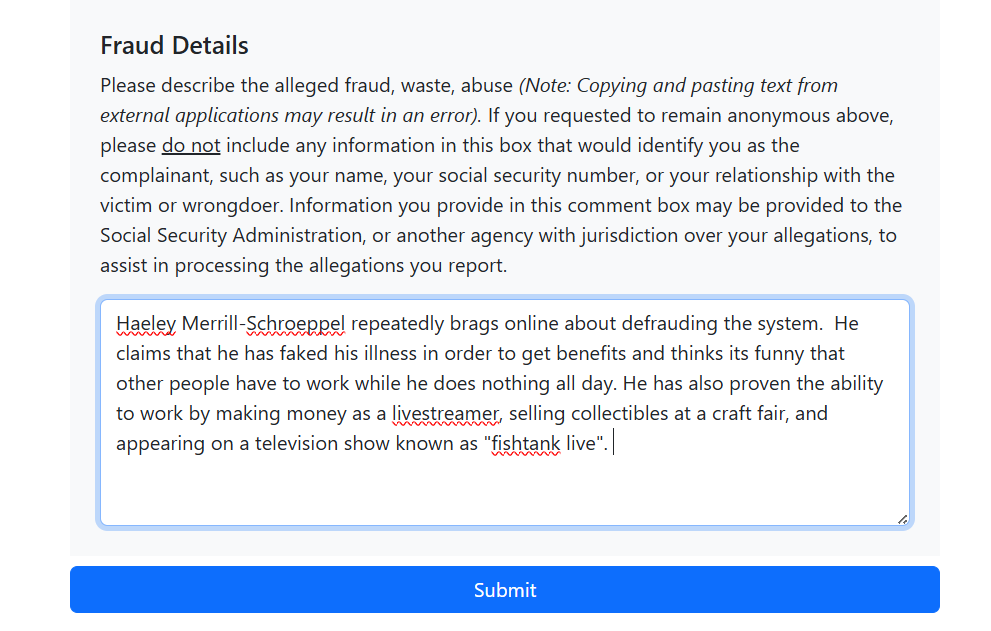This screenshot has width=991, height=631.
Task: Click the underlined word "Schroeppel"
Action: tap(295, 324)
